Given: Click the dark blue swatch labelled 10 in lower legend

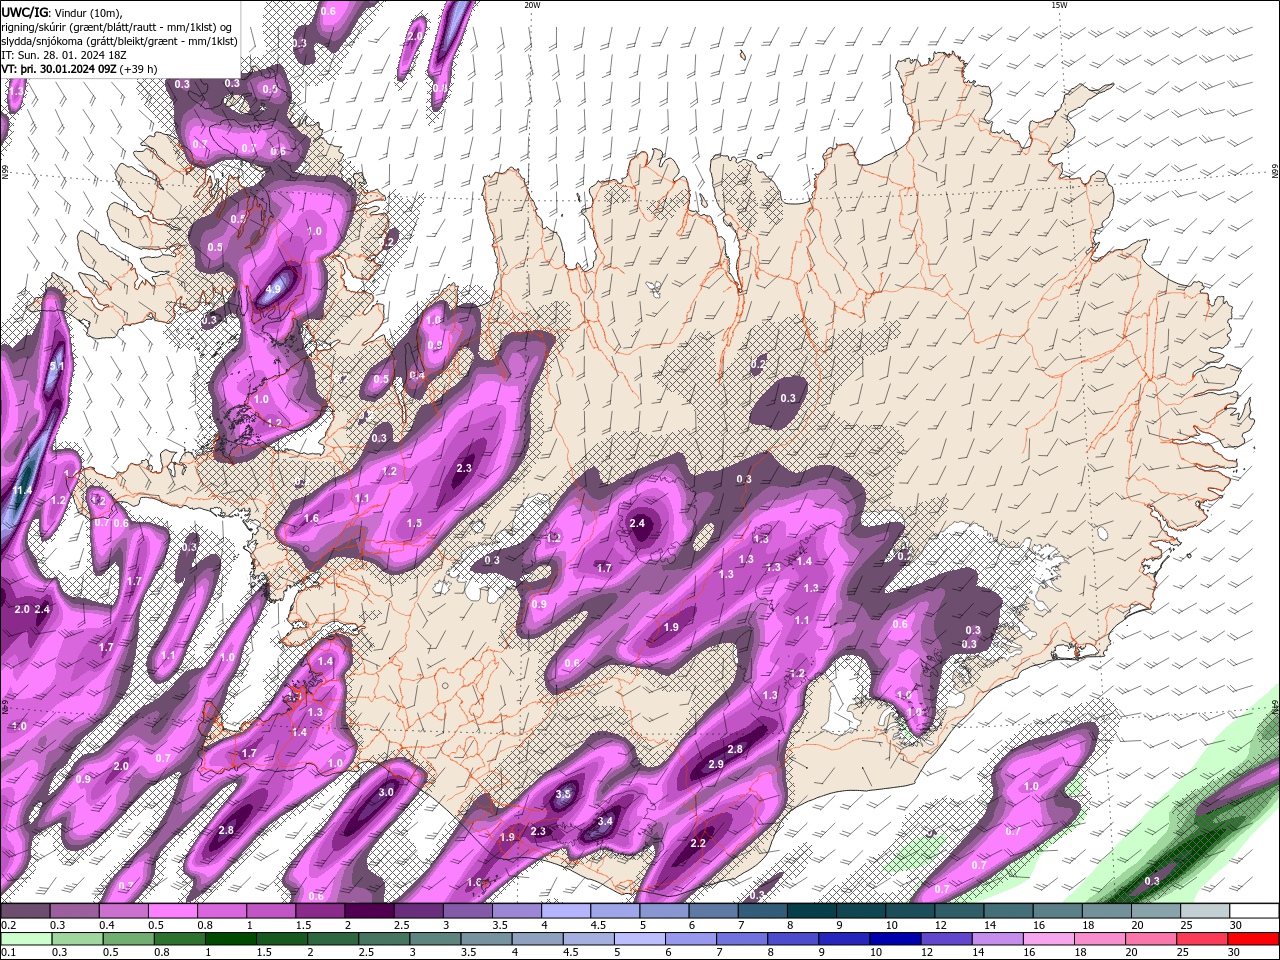Looking at the screenshot, I should point(893,938).
